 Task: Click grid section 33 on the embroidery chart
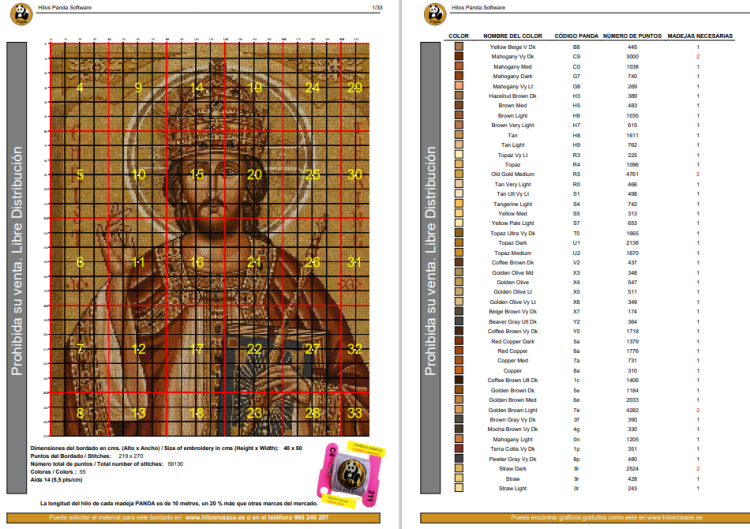point(354,412)
